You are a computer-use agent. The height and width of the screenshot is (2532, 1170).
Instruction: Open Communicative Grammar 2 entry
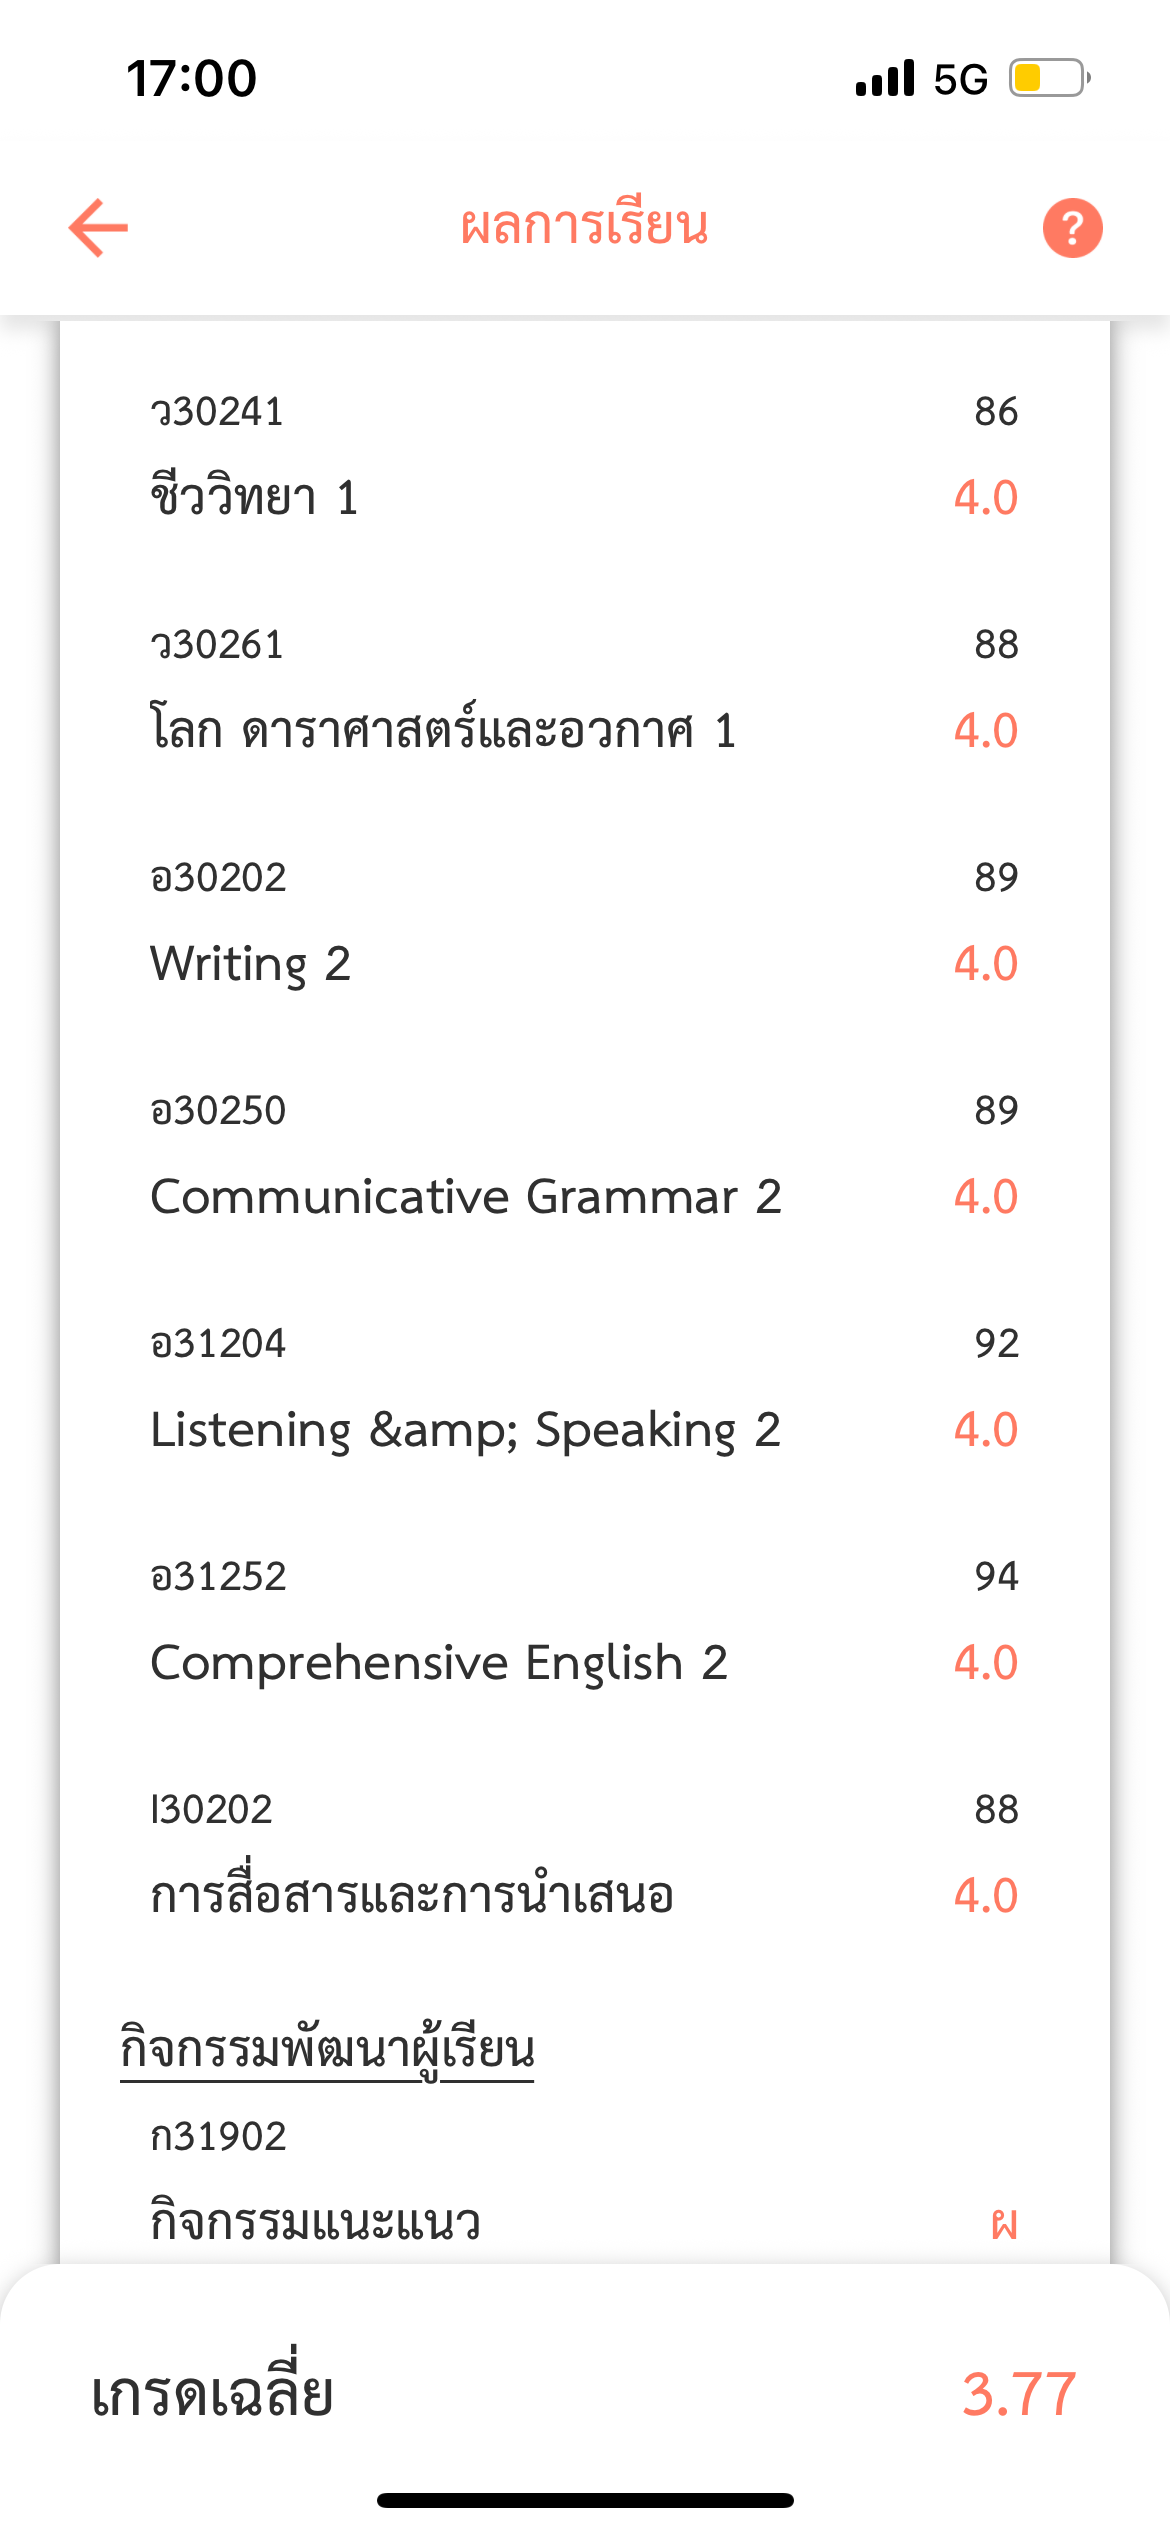[585, 1155]
